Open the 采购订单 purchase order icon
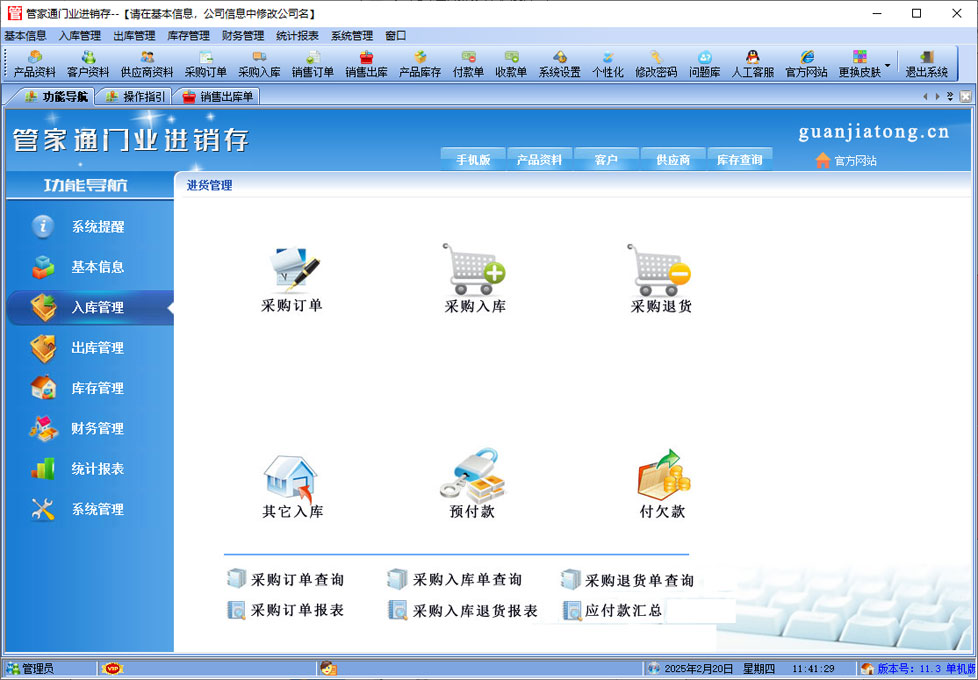This screenshot has width=978, height=680. 292,269
